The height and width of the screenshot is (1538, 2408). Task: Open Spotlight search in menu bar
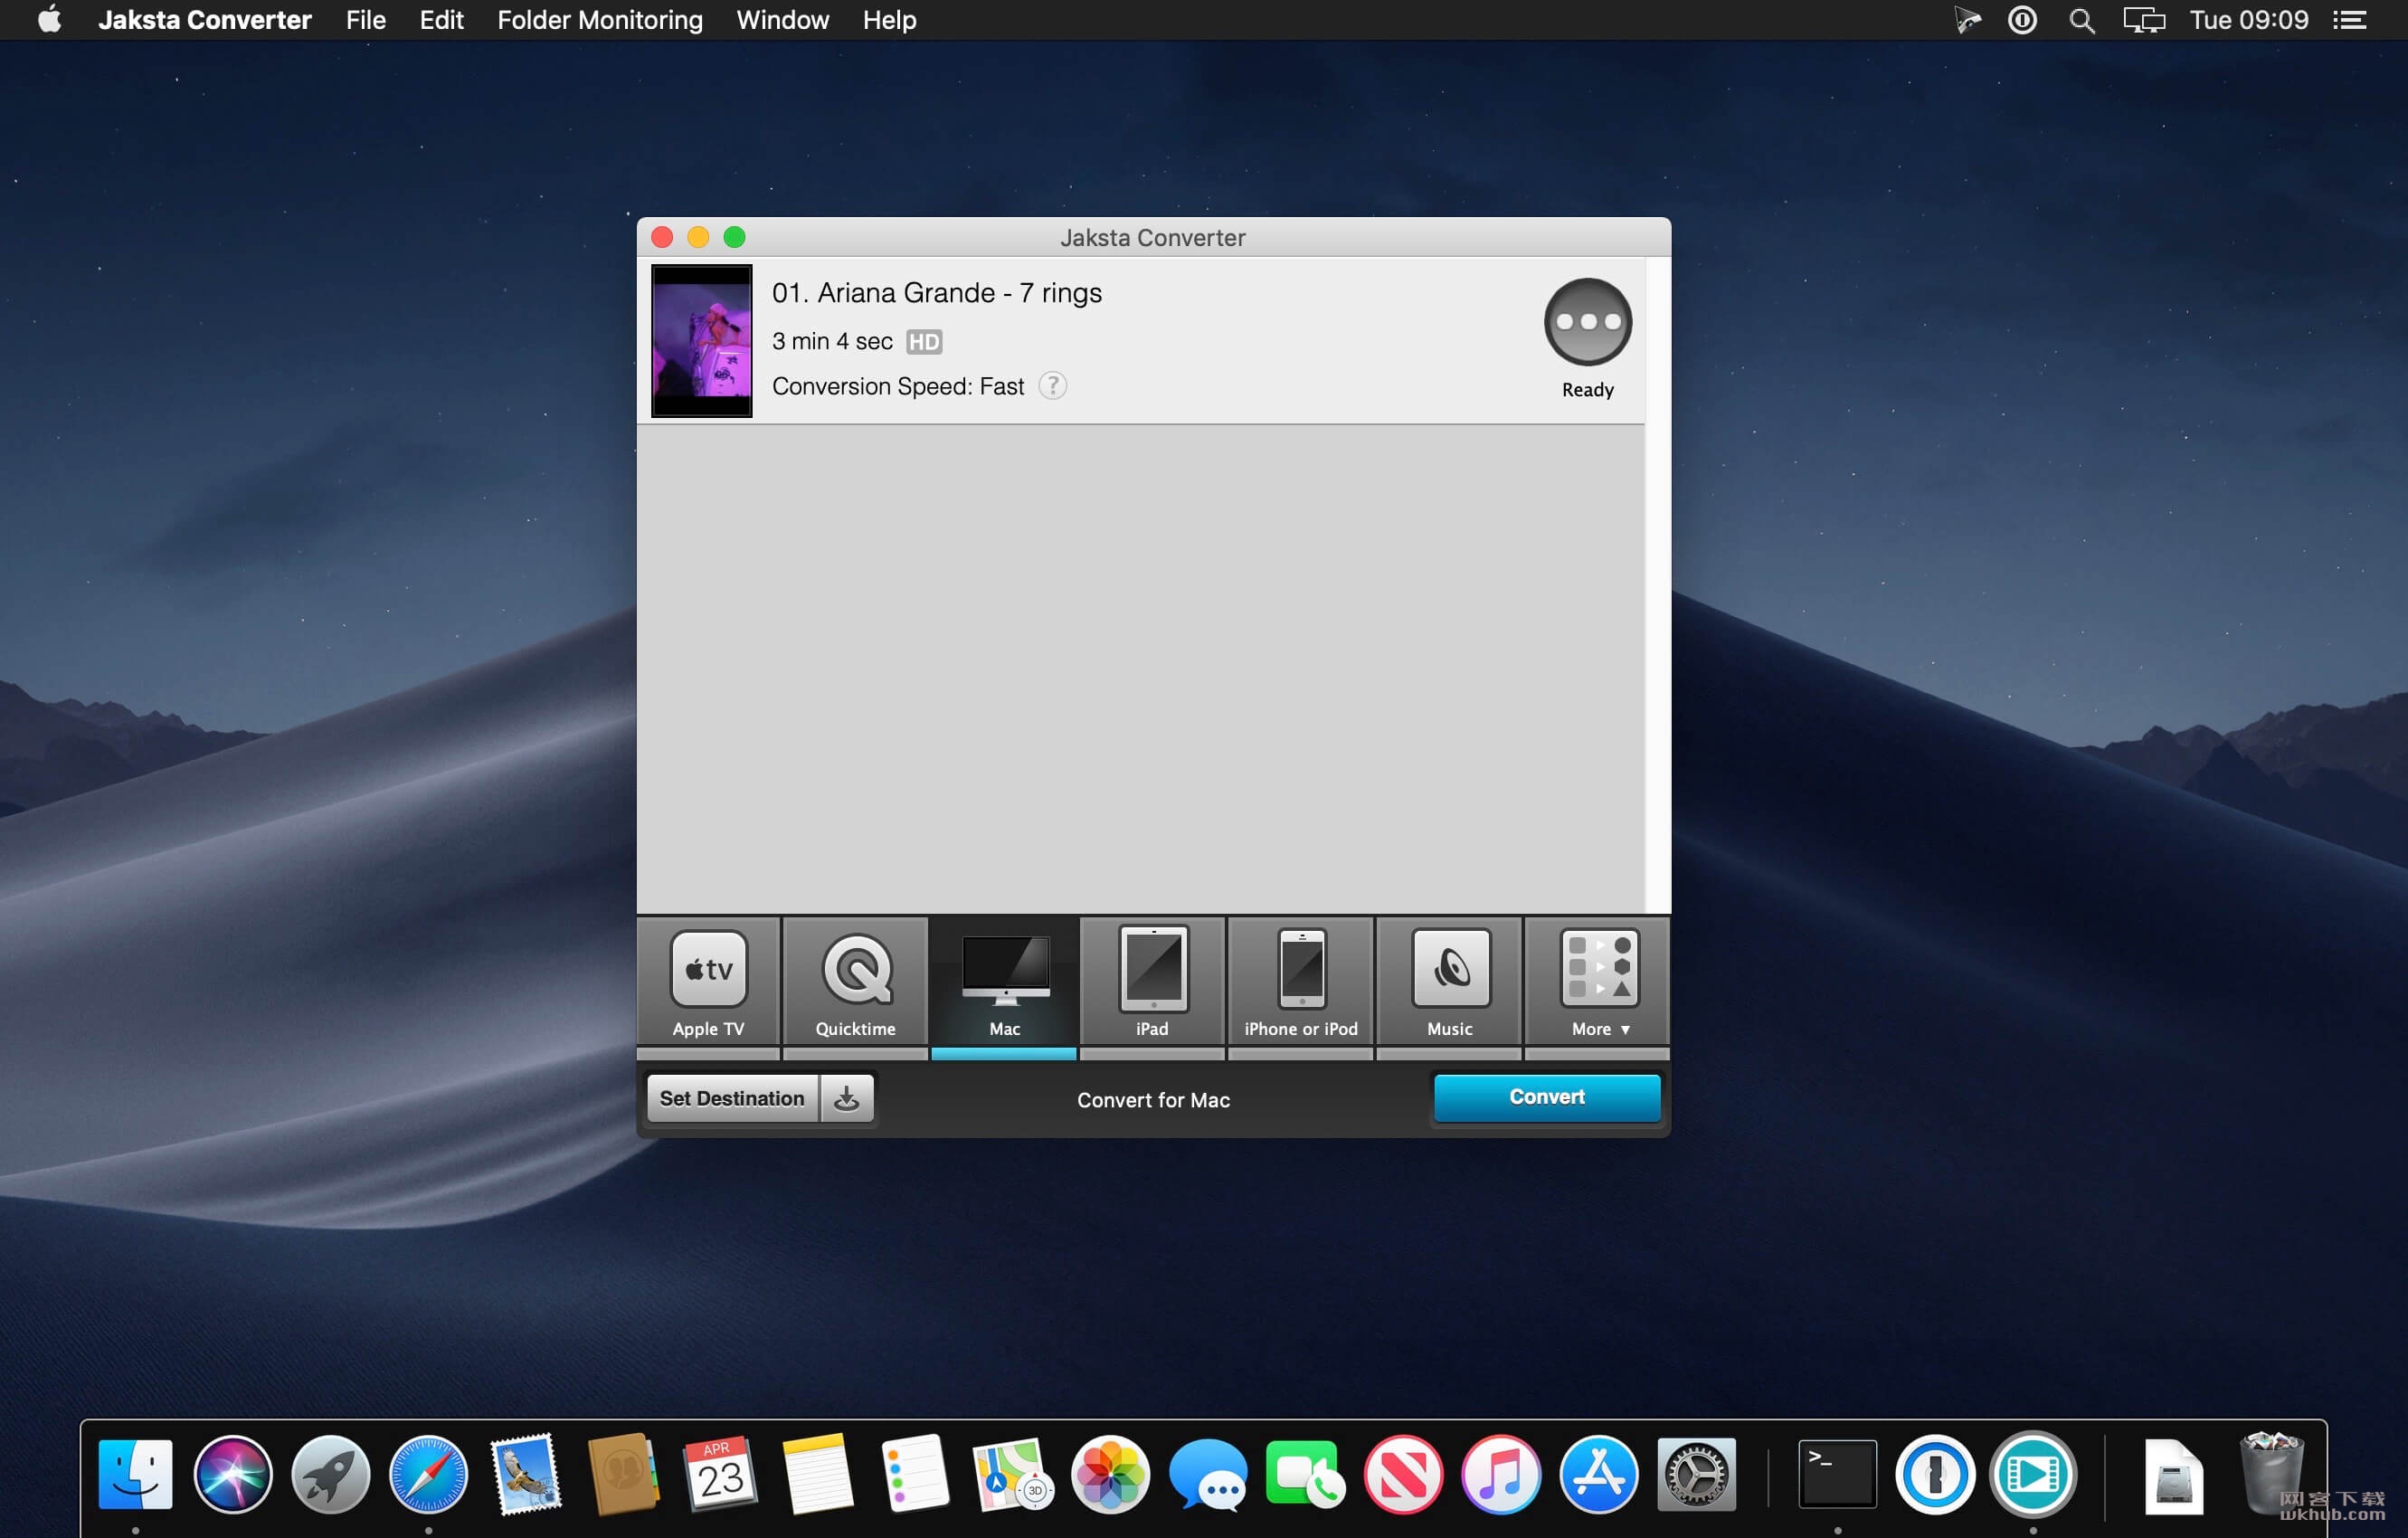tap(2081, 20)
